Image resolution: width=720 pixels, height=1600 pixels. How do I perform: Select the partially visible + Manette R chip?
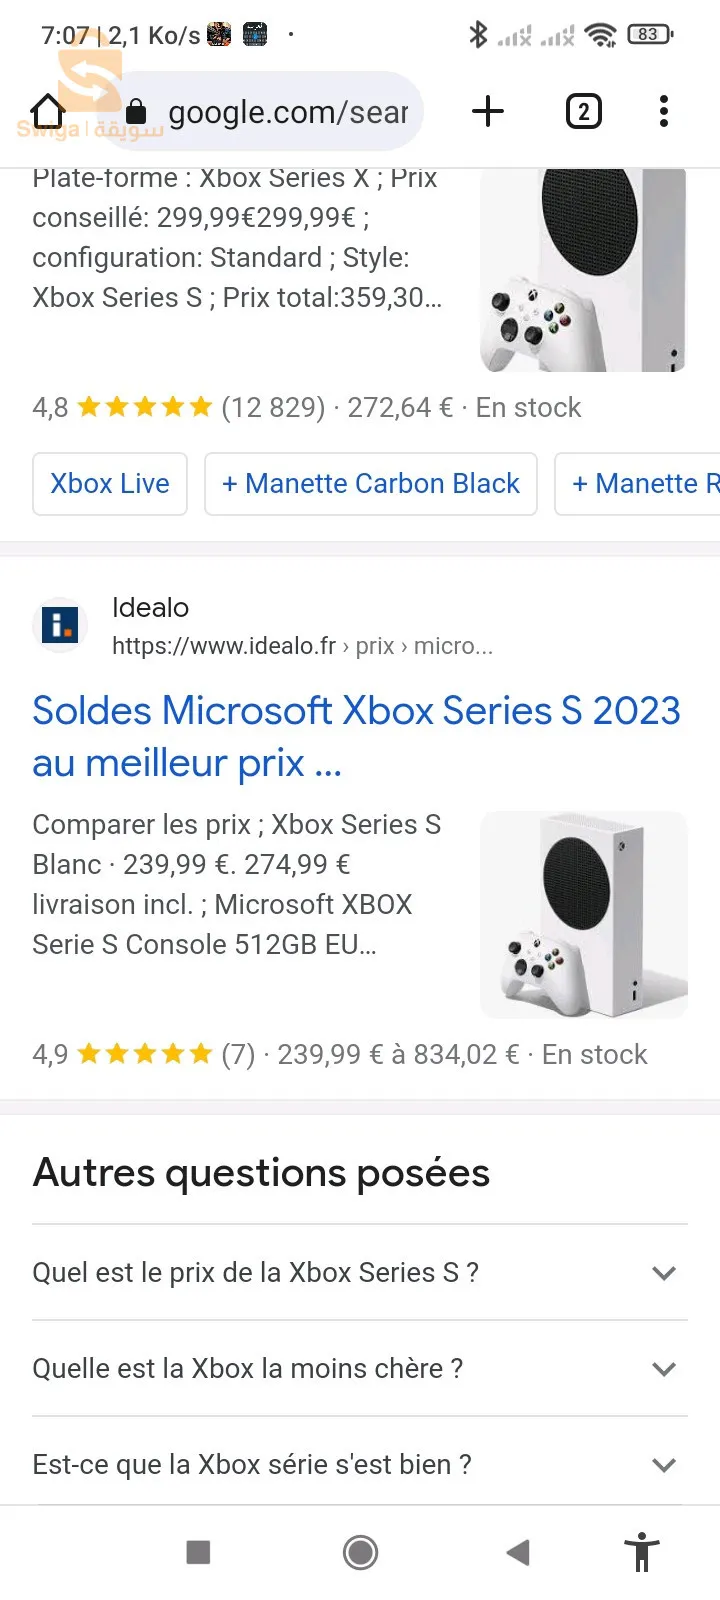tap(638, 484)
